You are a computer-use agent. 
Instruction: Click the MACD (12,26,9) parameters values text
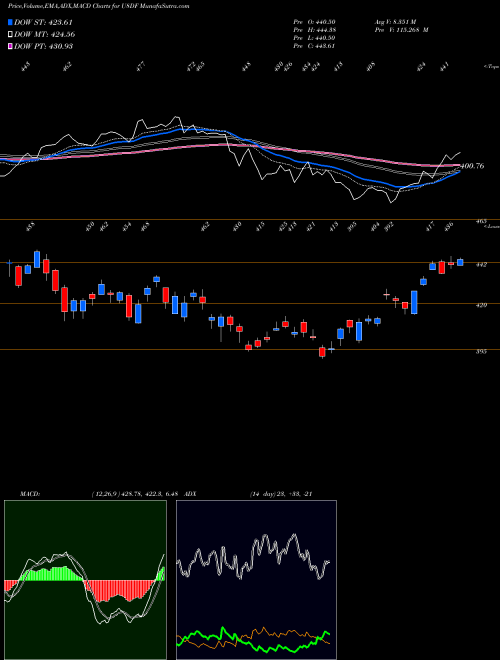(x=136, y=494)
